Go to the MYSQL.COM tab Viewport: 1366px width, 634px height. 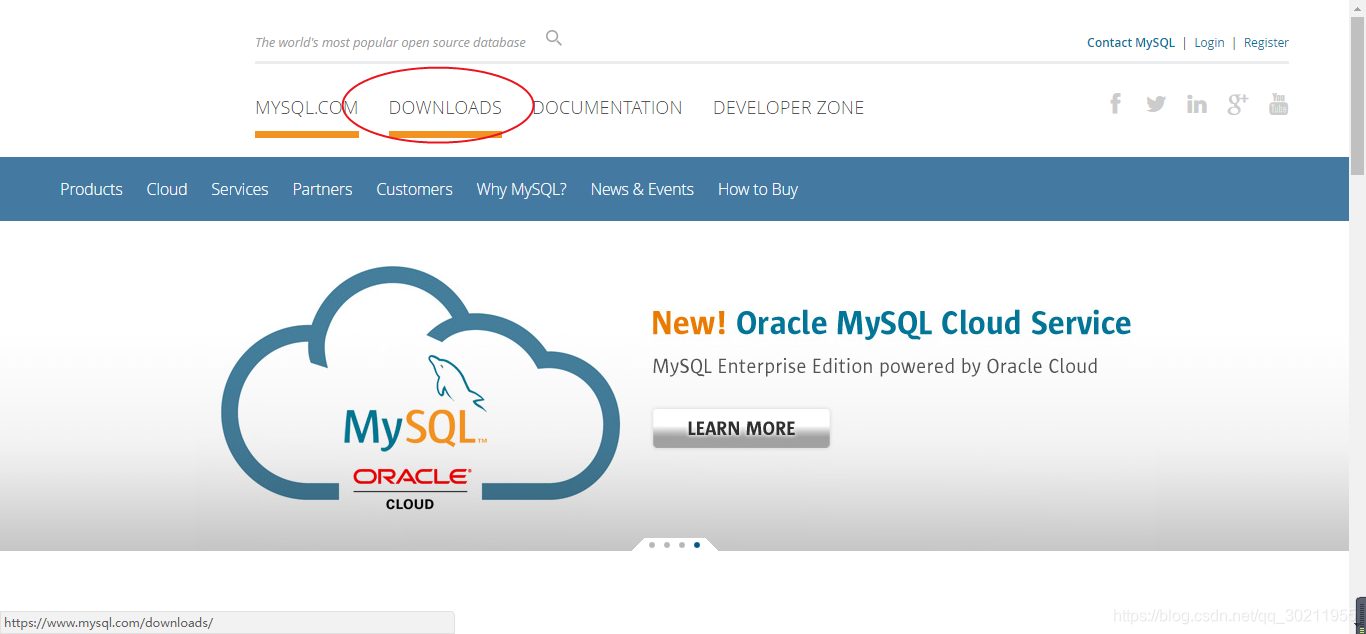(306, 108)
